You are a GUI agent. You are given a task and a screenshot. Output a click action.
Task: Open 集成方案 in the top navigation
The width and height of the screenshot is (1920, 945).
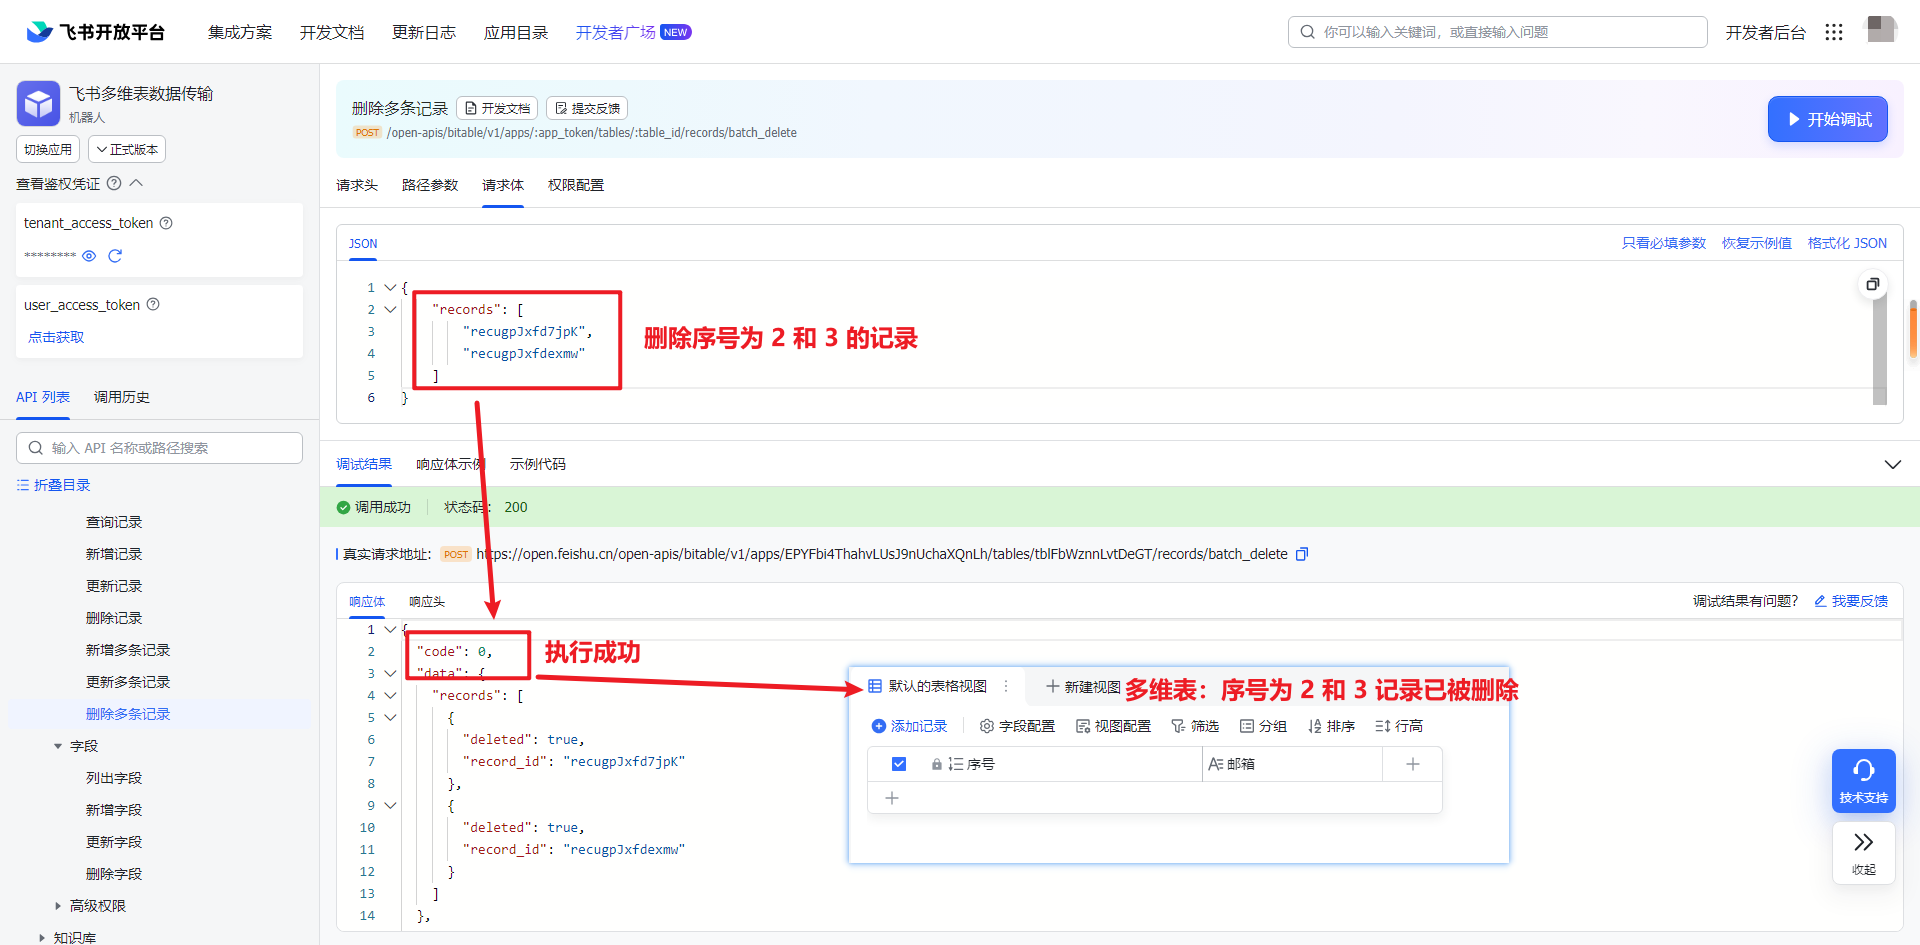(240, 32)
